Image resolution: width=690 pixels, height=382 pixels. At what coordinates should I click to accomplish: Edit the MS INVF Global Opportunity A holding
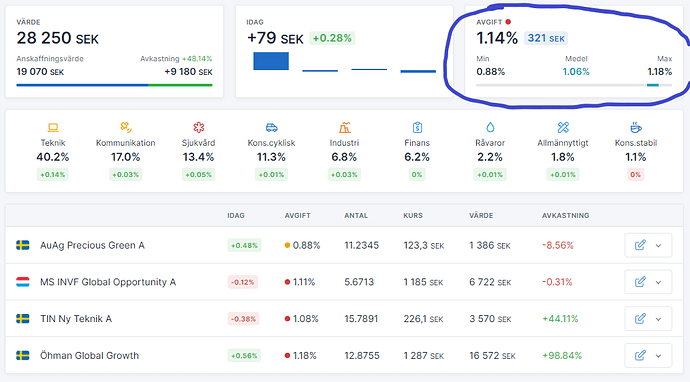point(640,282)
